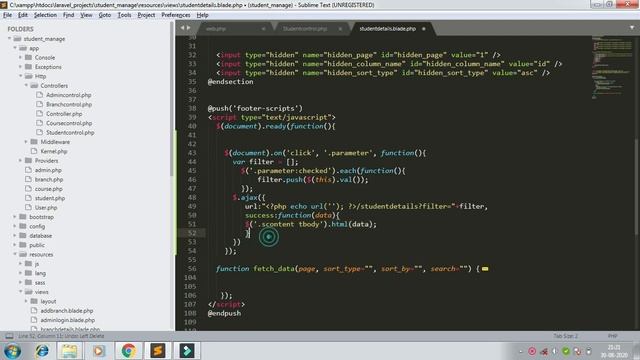640x360 pixels.
Task: Collapse the student_manage root folder
Action: (x=9, y=39)
